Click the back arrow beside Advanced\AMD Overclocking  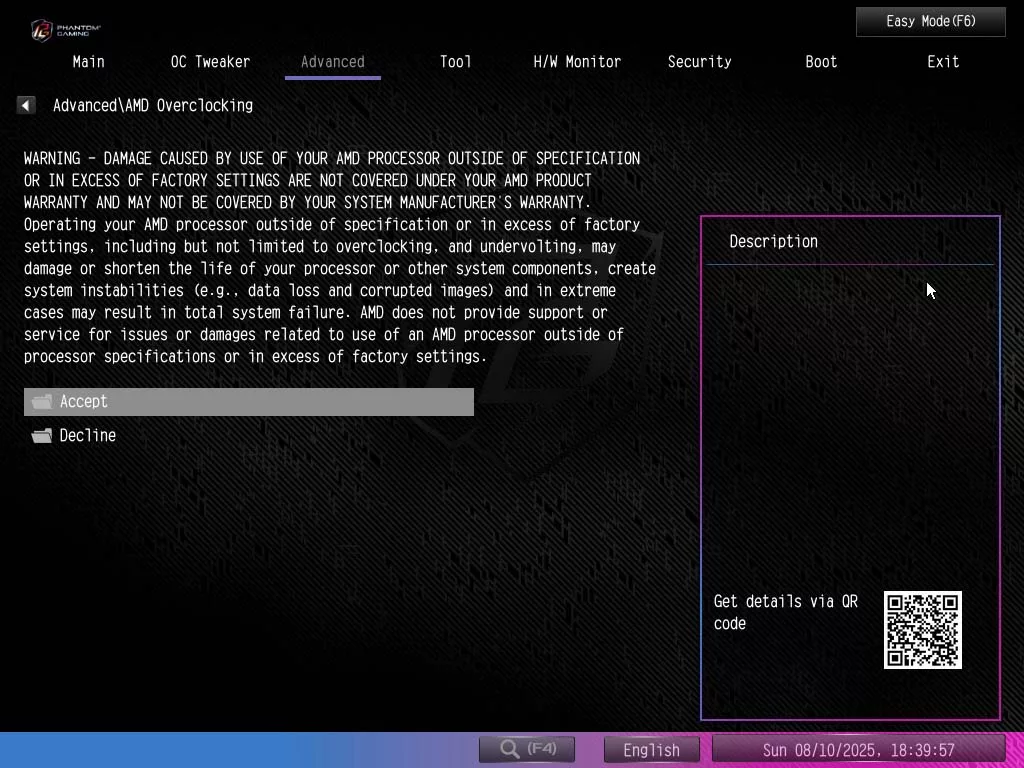[26, 105]
